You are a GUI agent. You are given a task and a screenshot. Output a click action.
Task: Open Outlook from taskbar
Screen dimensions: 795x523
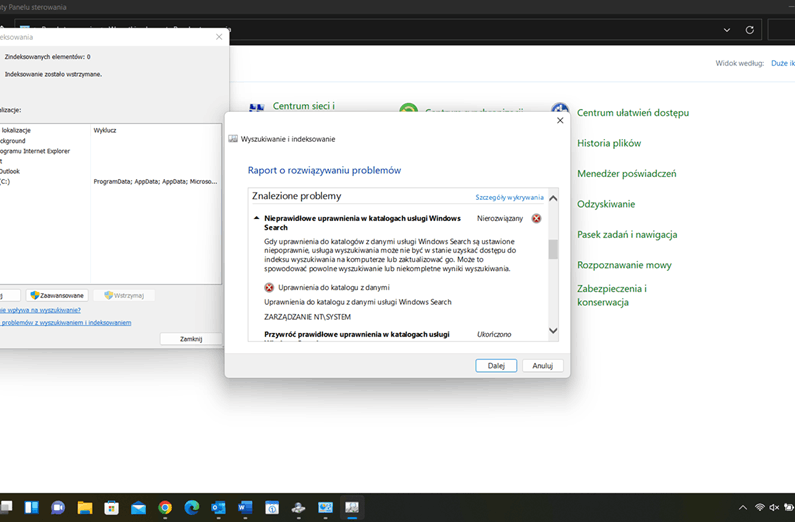click(x=219, y=507)
